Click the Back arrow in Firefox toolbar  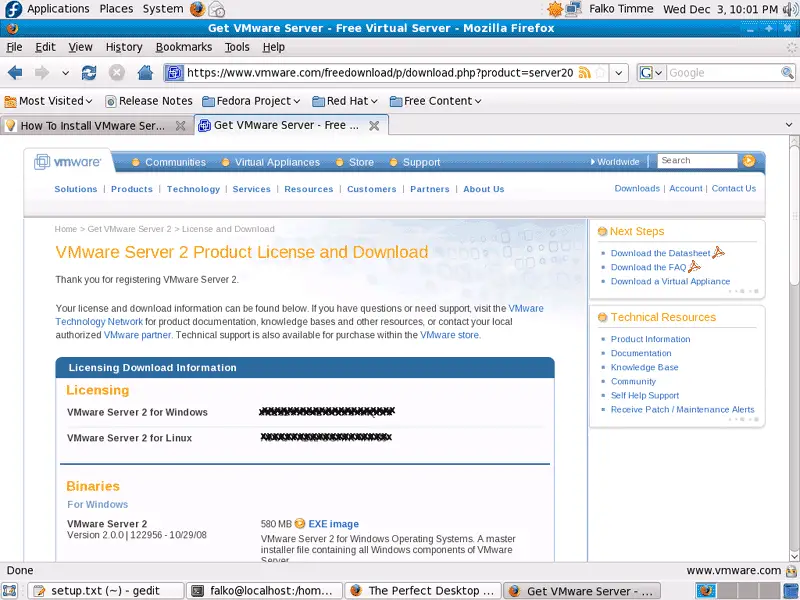[x=15, y=73]
